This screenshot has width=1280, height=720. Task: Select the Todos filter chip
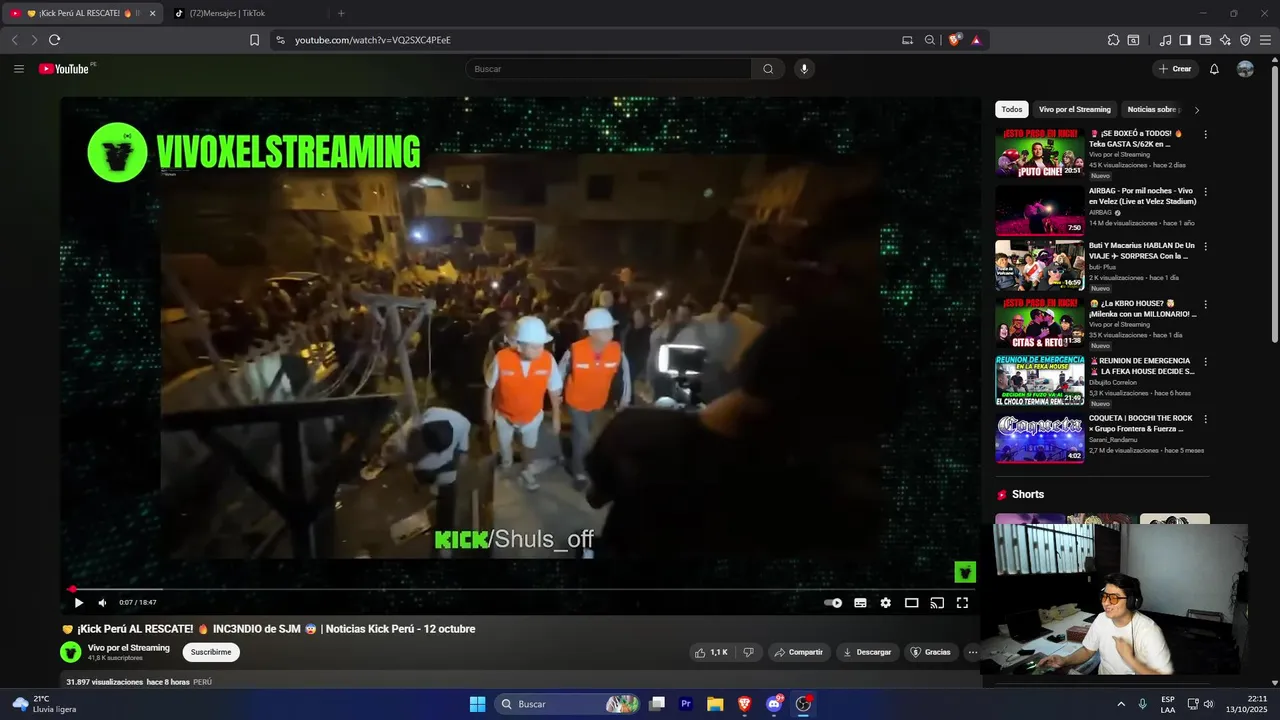point(1012,110)
